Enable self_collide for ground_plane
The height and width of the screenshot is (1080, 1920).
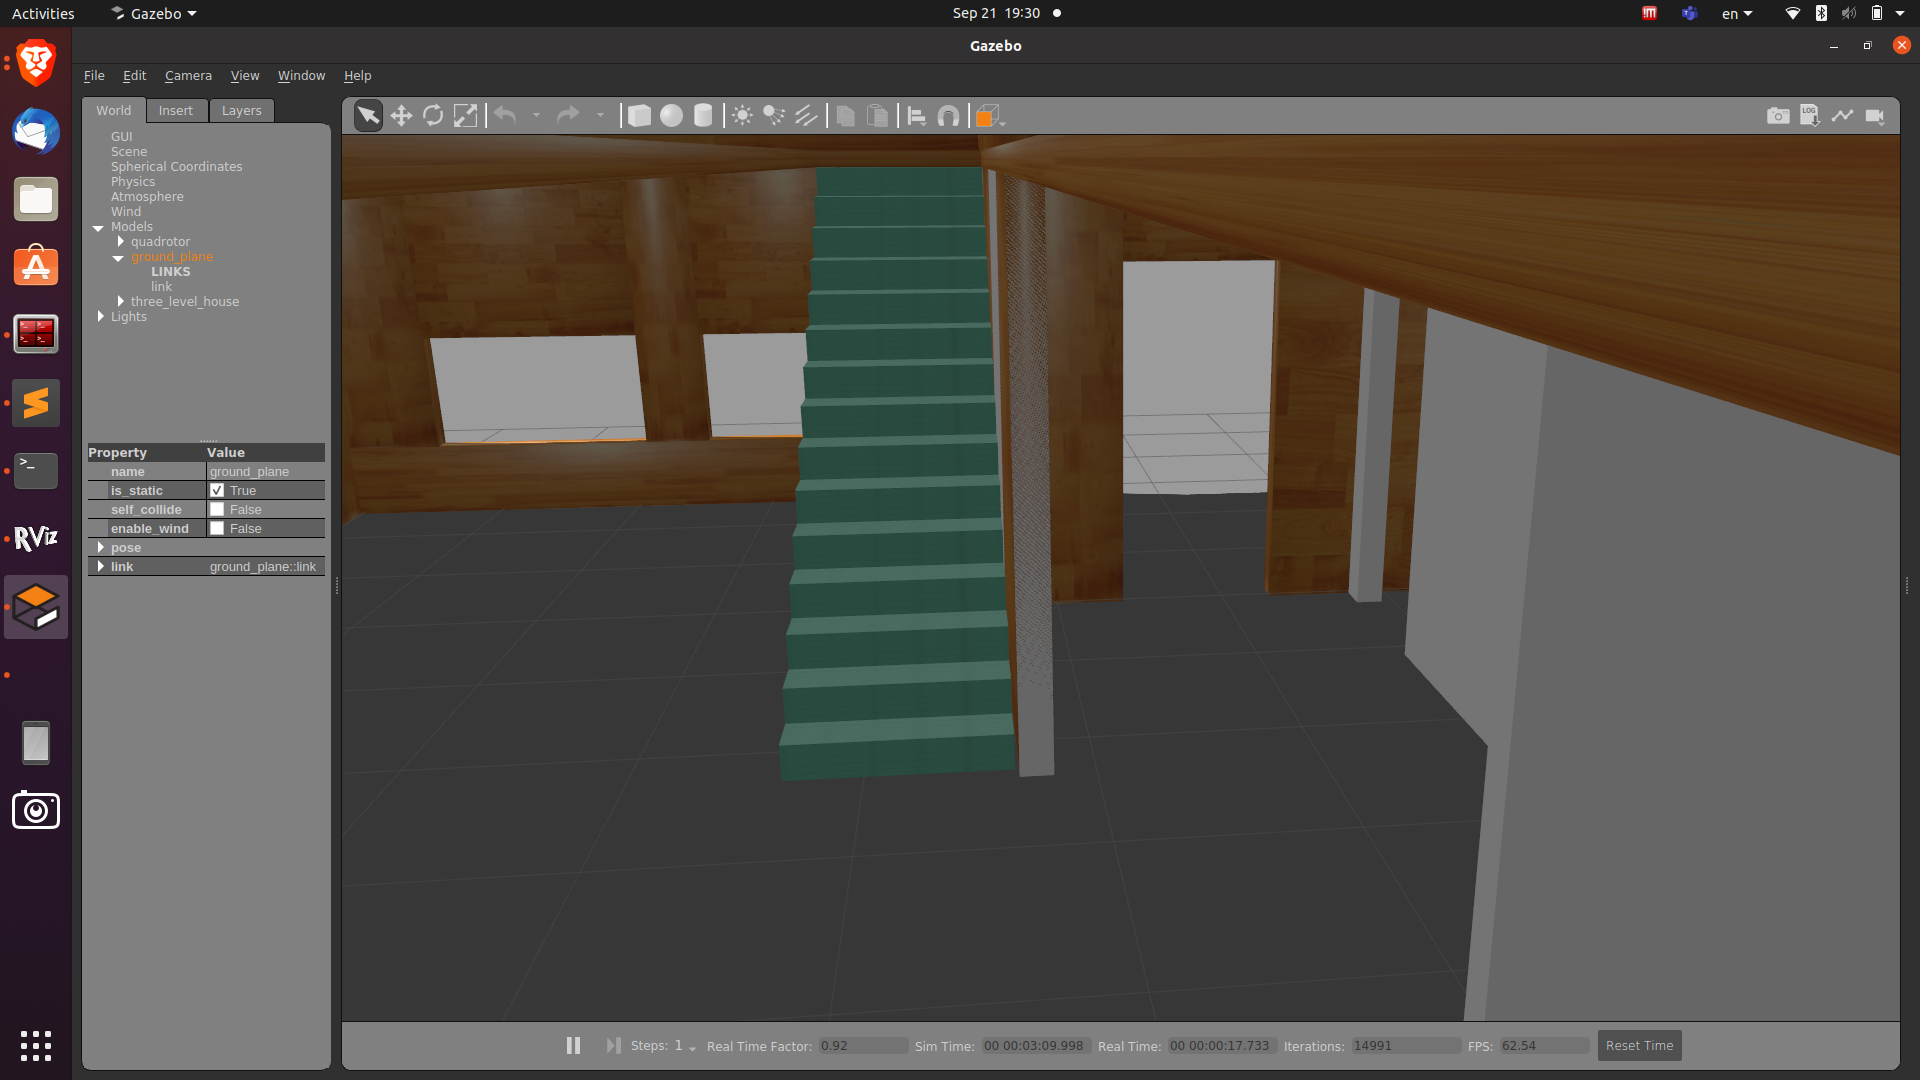[217, 509]
